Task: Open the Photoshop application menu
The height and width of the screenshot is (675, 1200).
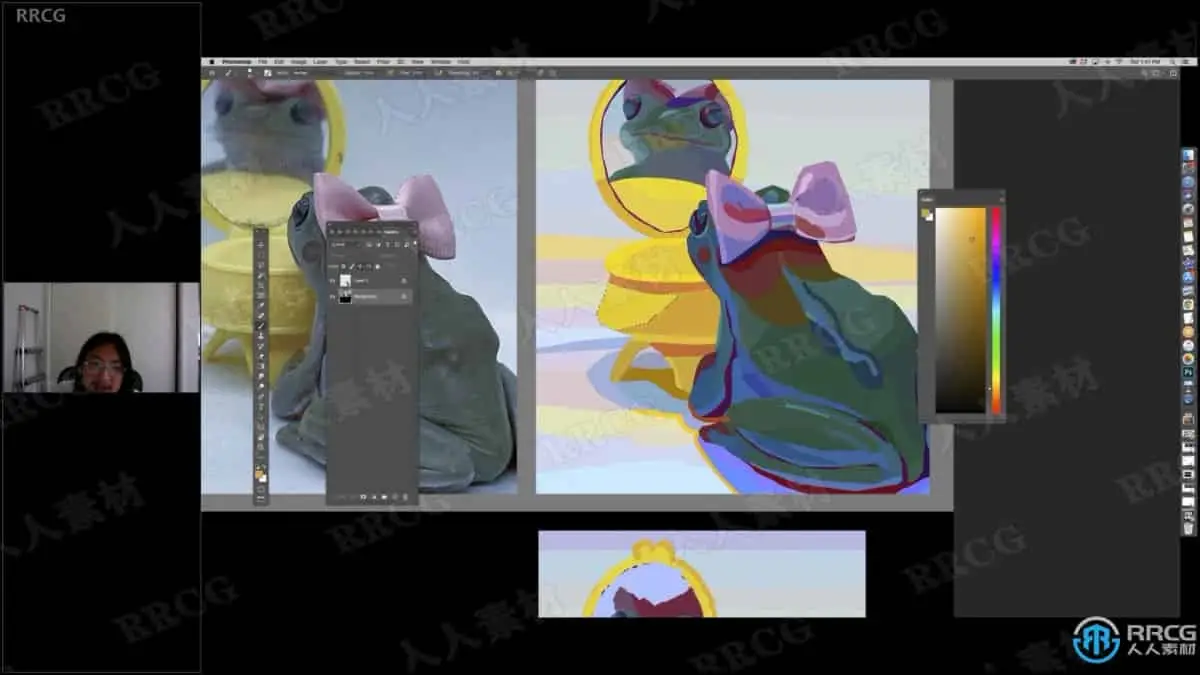Action: click(237, 62)
